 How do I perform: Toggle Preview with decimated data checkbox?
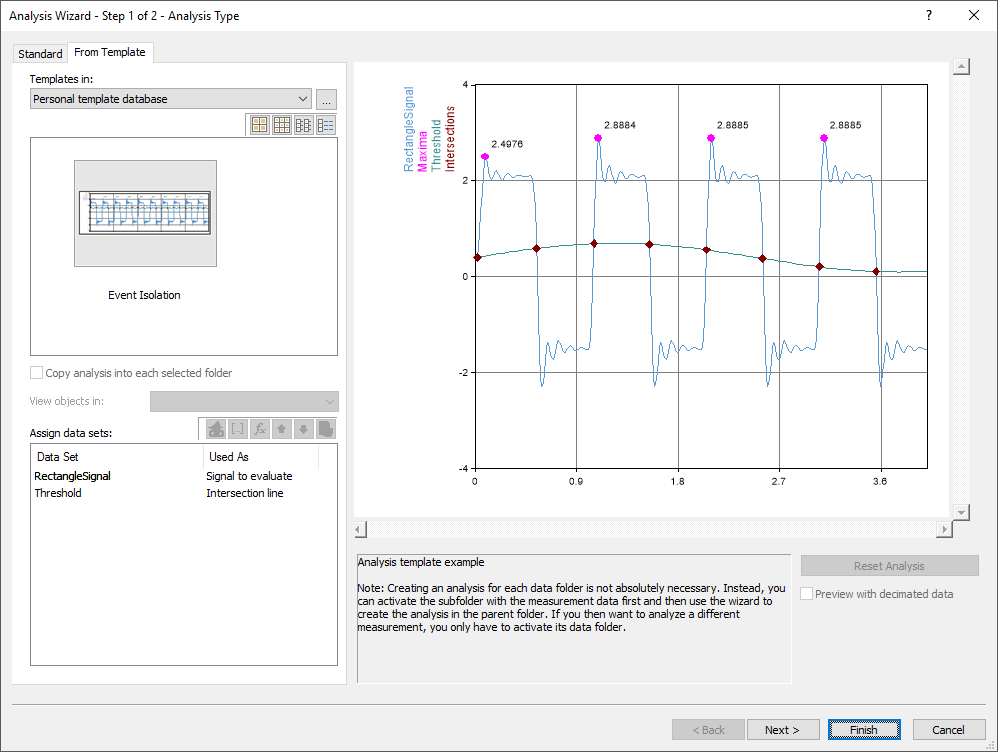pos(807,594)
